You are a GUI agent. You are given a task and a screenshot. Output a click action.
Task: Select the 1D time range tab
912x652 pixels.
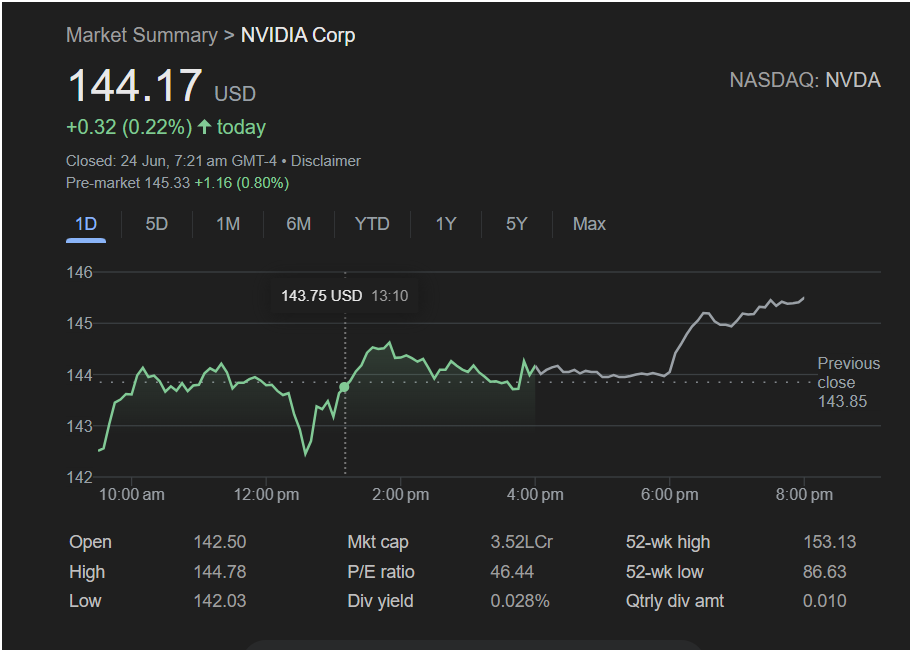tap(86, 224)
